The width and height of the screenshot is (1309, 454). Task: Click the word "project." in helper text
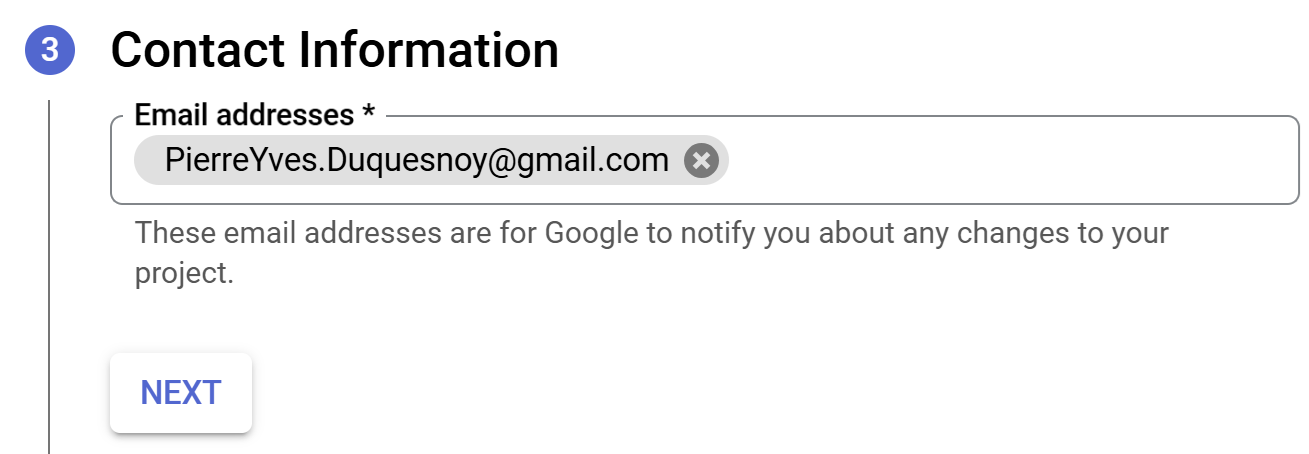coord(184,273)
